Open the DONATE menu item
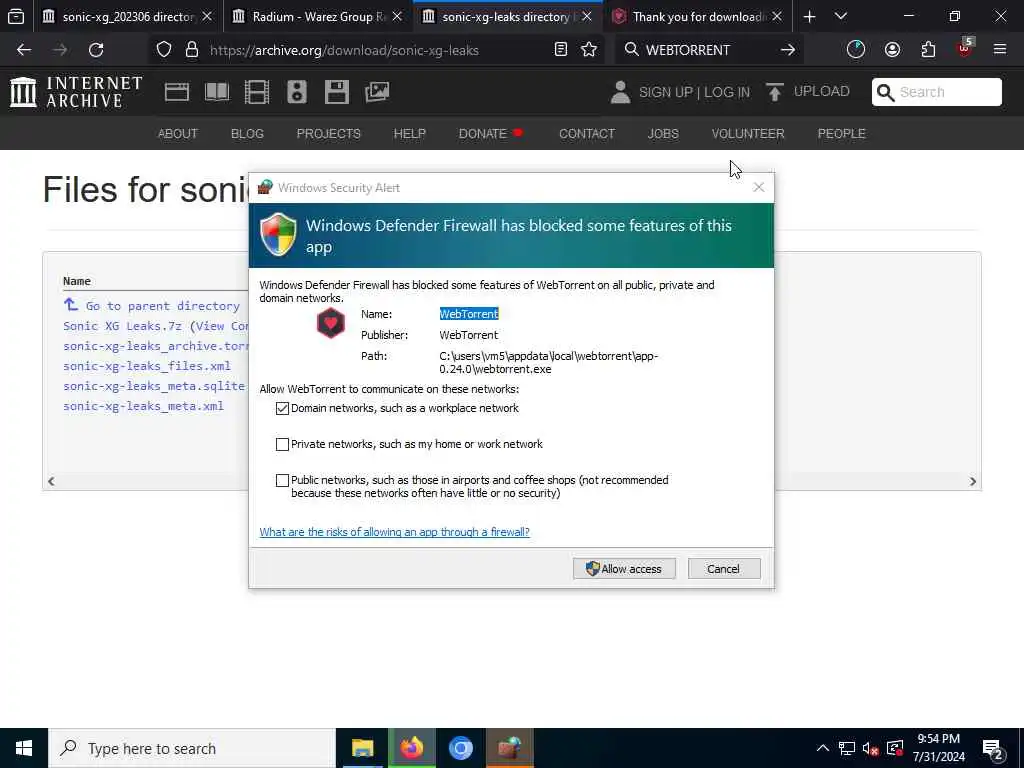Viewport: 1024px width, 768px height. 483,133
